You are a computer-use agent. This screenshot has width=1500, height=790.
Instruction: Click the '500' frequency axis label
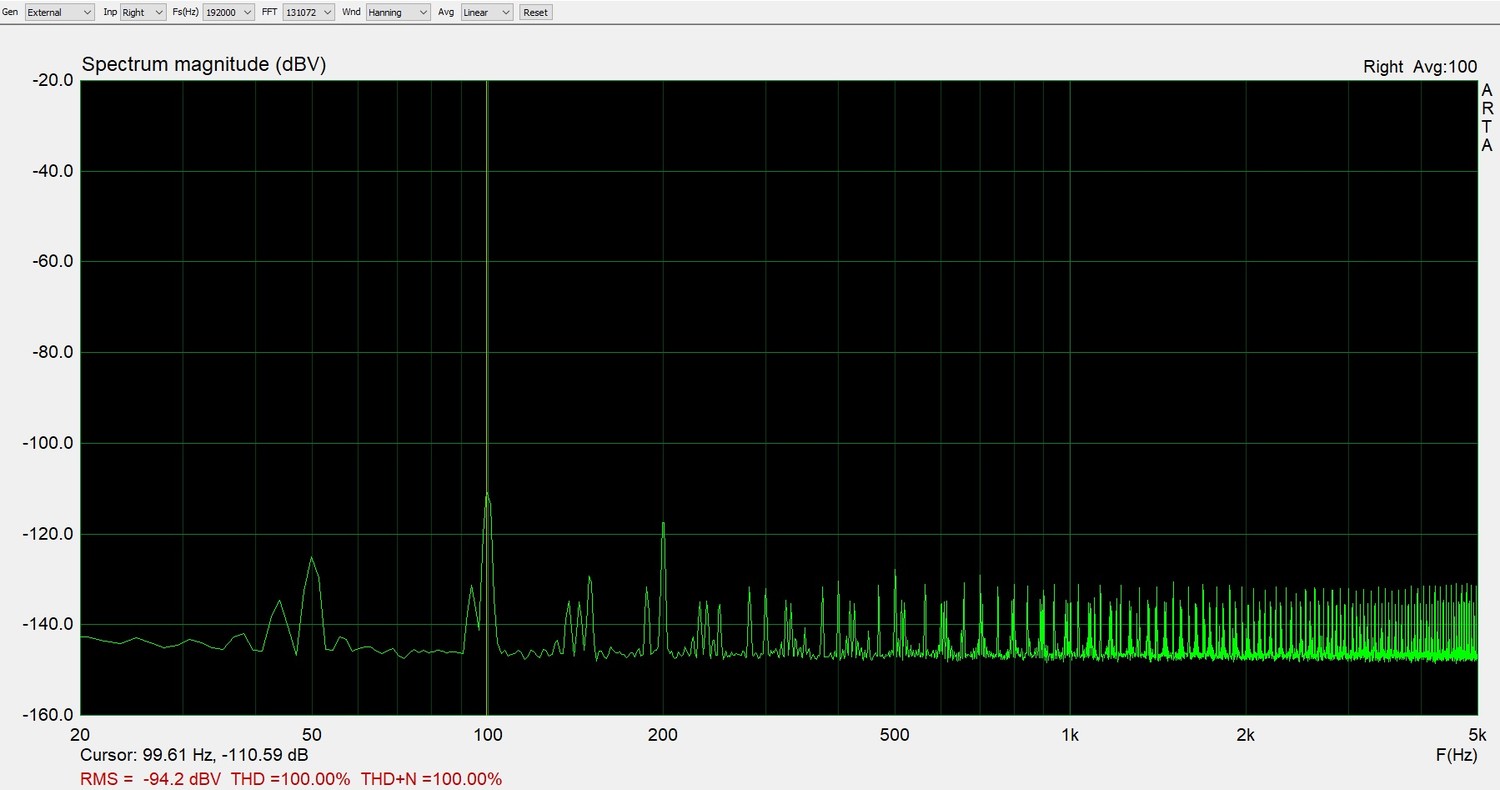coord(895,735)
